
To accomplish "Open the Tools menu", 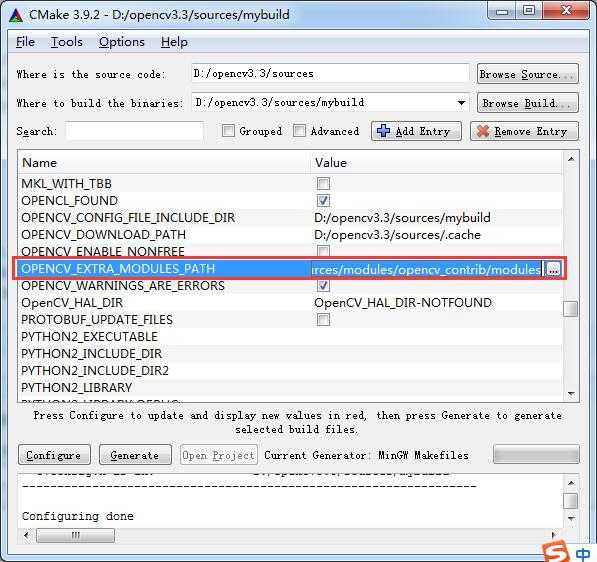I will pyautogui.click(x=67, y=42).
